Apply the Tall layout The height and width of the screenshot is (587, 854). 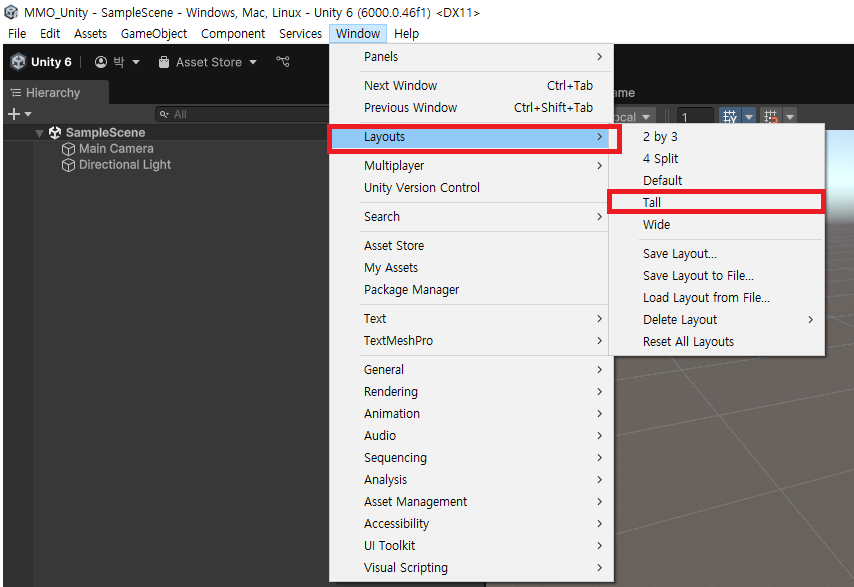[716, 203]
